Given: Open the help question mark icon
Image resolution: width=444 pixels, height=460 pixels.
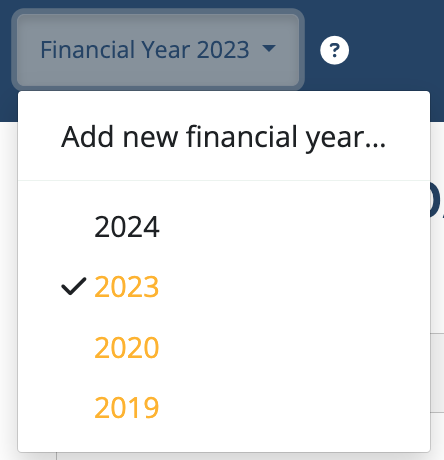Looking at the screenshot, I should tap(334, 50).
